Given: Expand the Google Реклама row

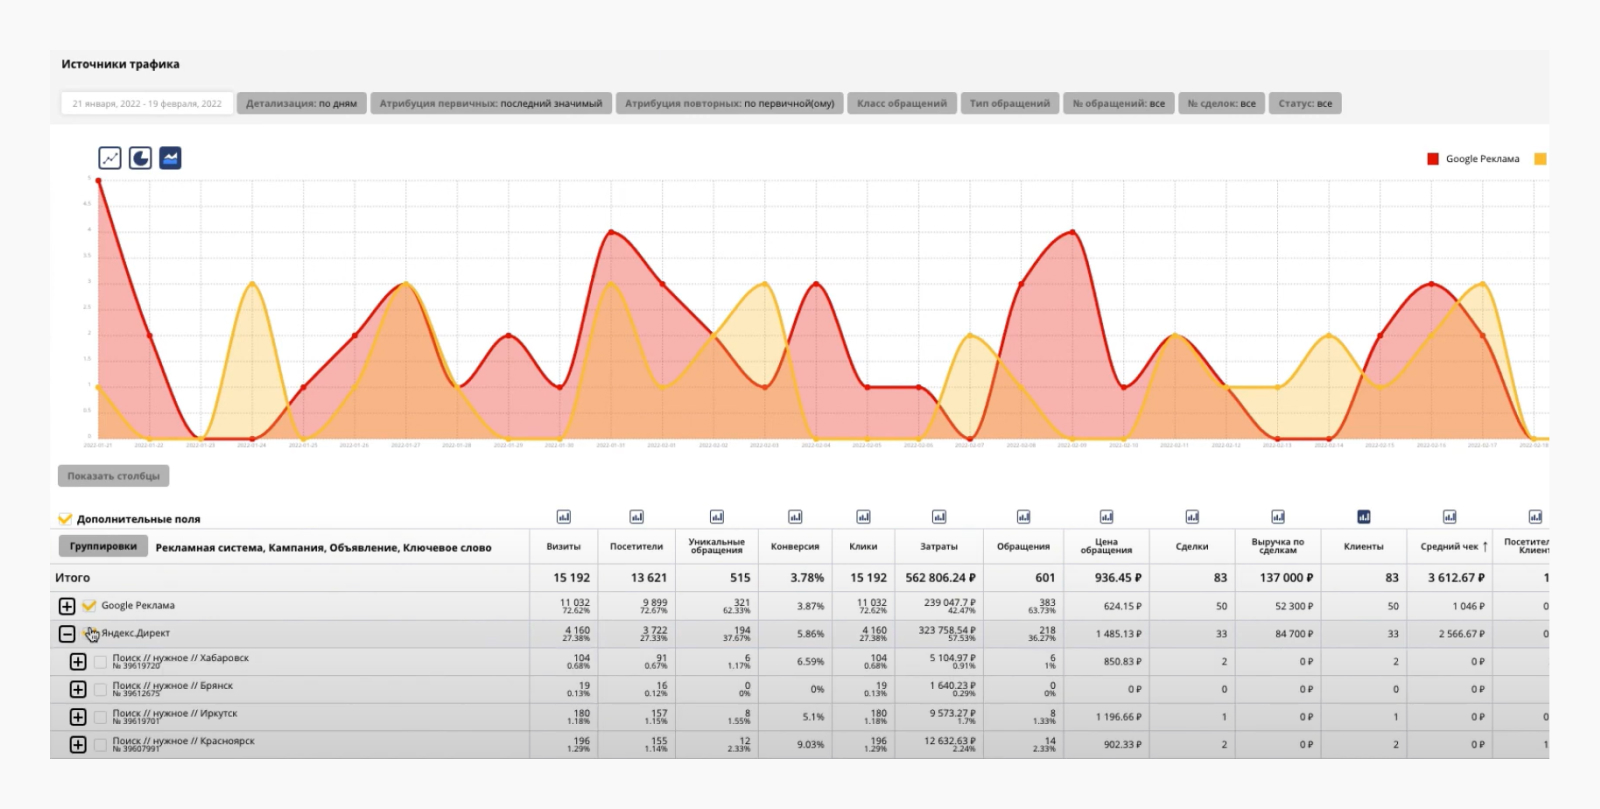Looking at the screenshot, I should click(x=67, y=606).
